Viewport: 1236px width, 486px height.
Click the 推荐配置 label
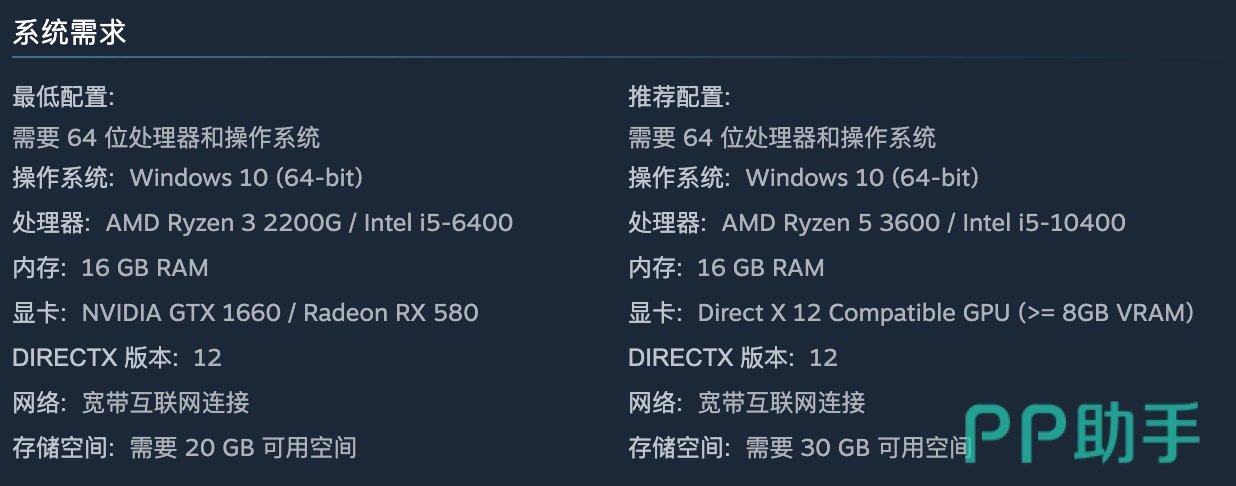click(x=679, y=97)
